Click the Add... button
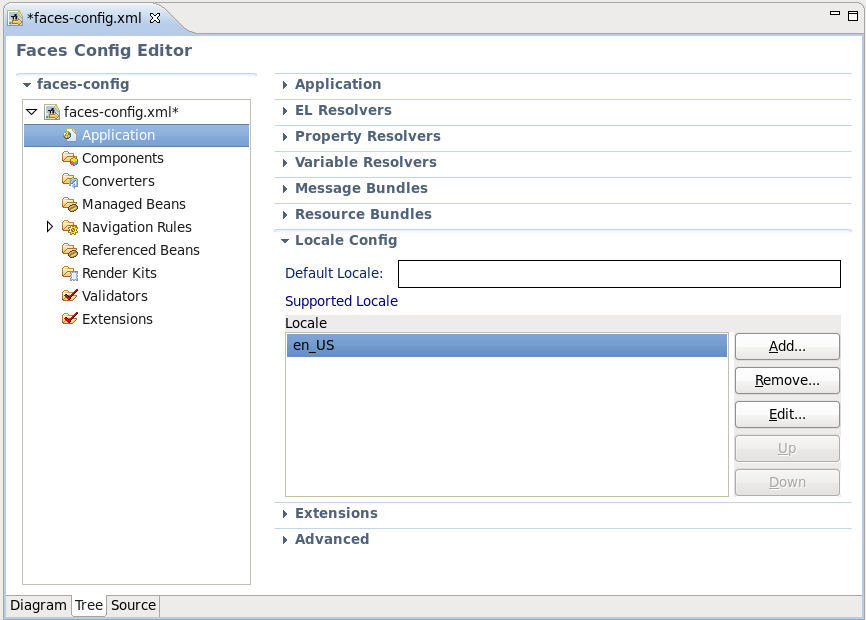This screenshot has height=620, width=866. pos(787,346)
